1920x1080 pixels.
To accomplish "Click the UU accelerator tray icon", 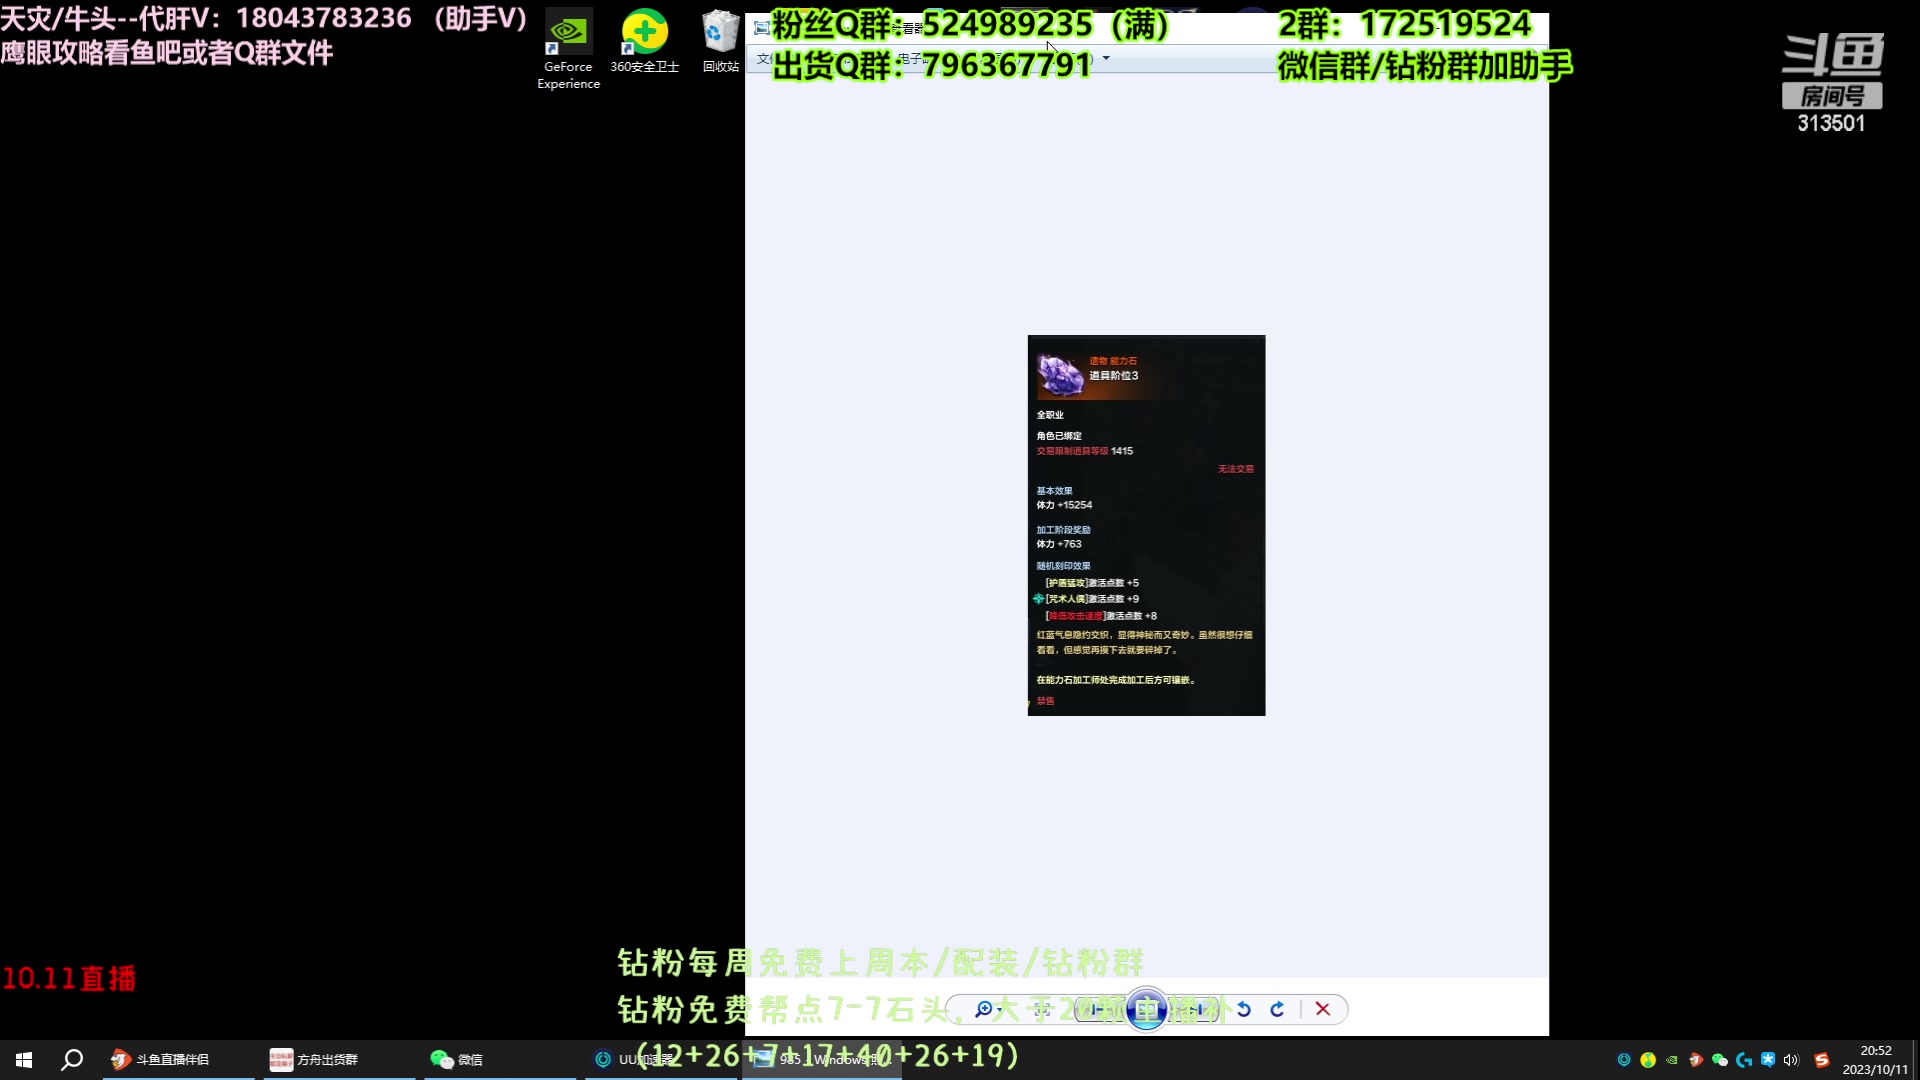I will click(1624, 1060).
